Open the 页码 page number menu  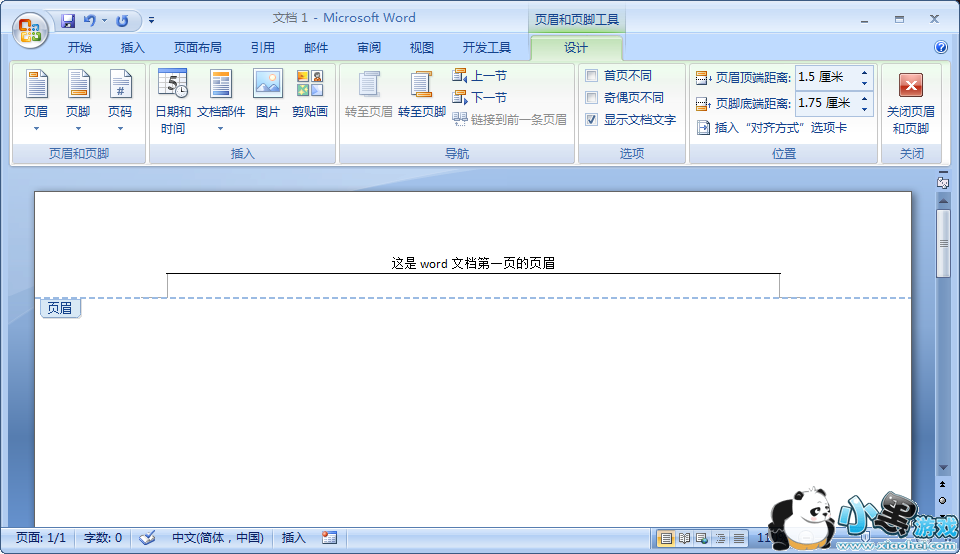[120, 101]
